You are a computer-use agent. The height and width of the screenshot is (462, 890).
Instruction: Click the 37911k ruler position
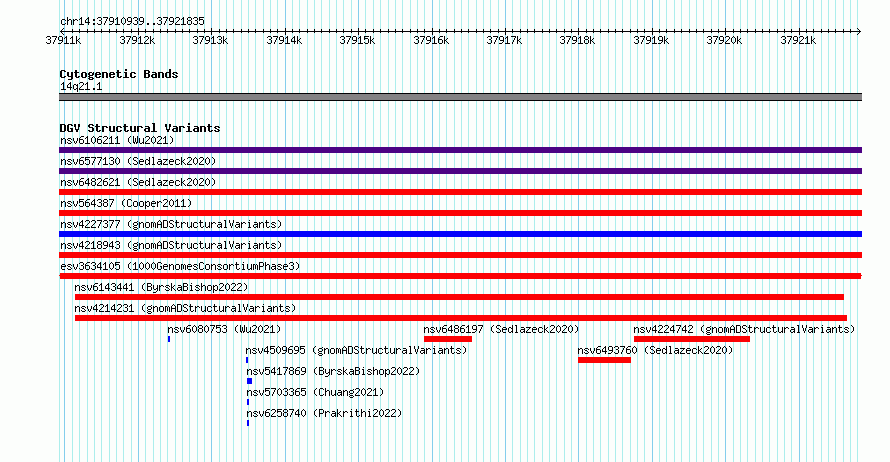tap(63, 40)
